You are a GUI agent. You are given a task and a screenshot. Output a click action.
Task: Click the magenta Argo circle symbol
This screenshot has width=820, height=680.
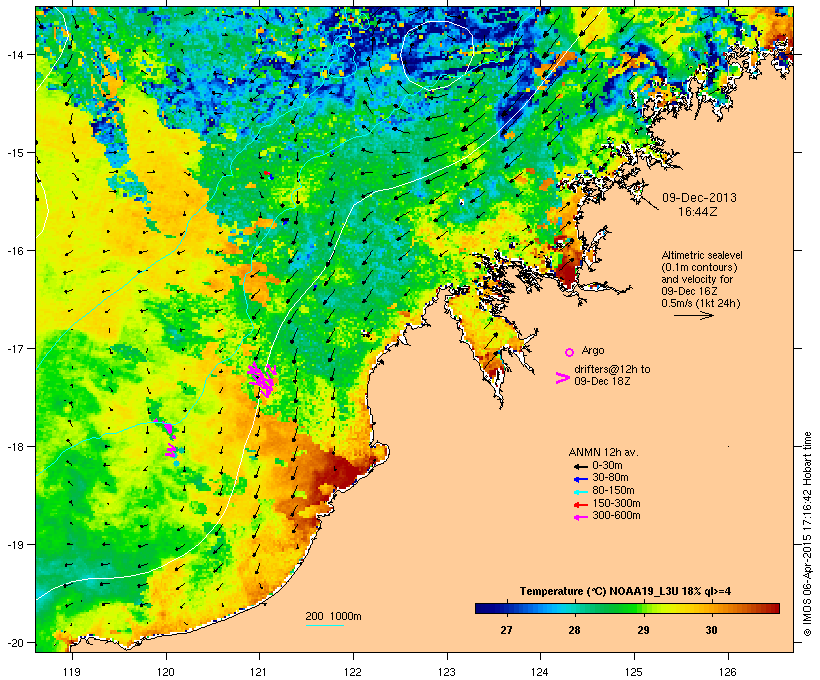pyautogui.click(x=570, y=352)
